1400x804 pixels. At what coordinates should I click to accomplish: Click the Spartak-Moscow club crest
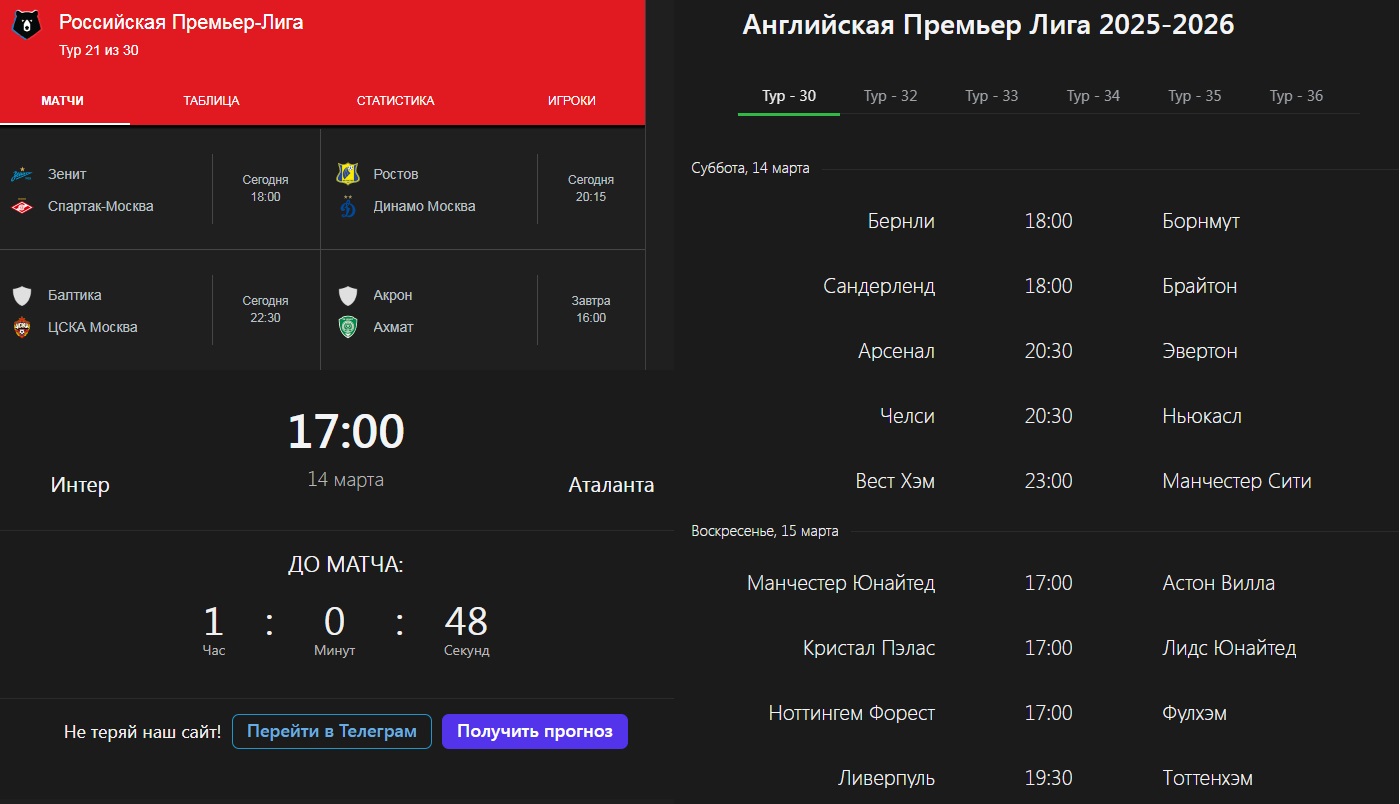coord(22,207)
